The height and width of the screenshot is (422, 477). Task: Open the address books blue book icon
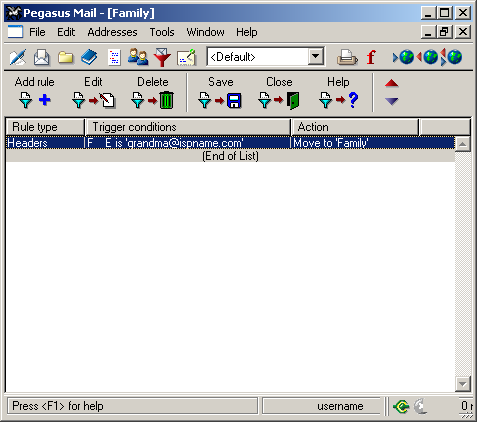[x=89, y=57]
